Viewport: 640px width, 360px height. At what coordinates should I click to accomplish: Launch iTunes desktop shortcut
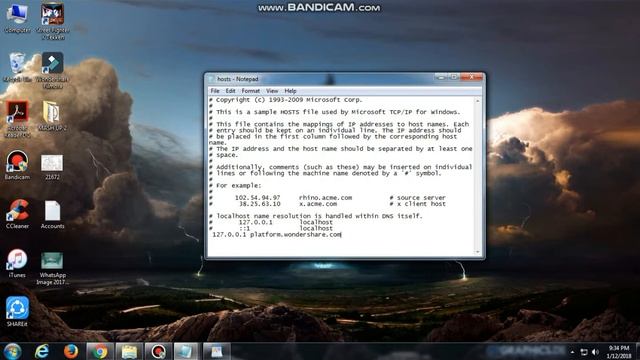tap(17, 263)
